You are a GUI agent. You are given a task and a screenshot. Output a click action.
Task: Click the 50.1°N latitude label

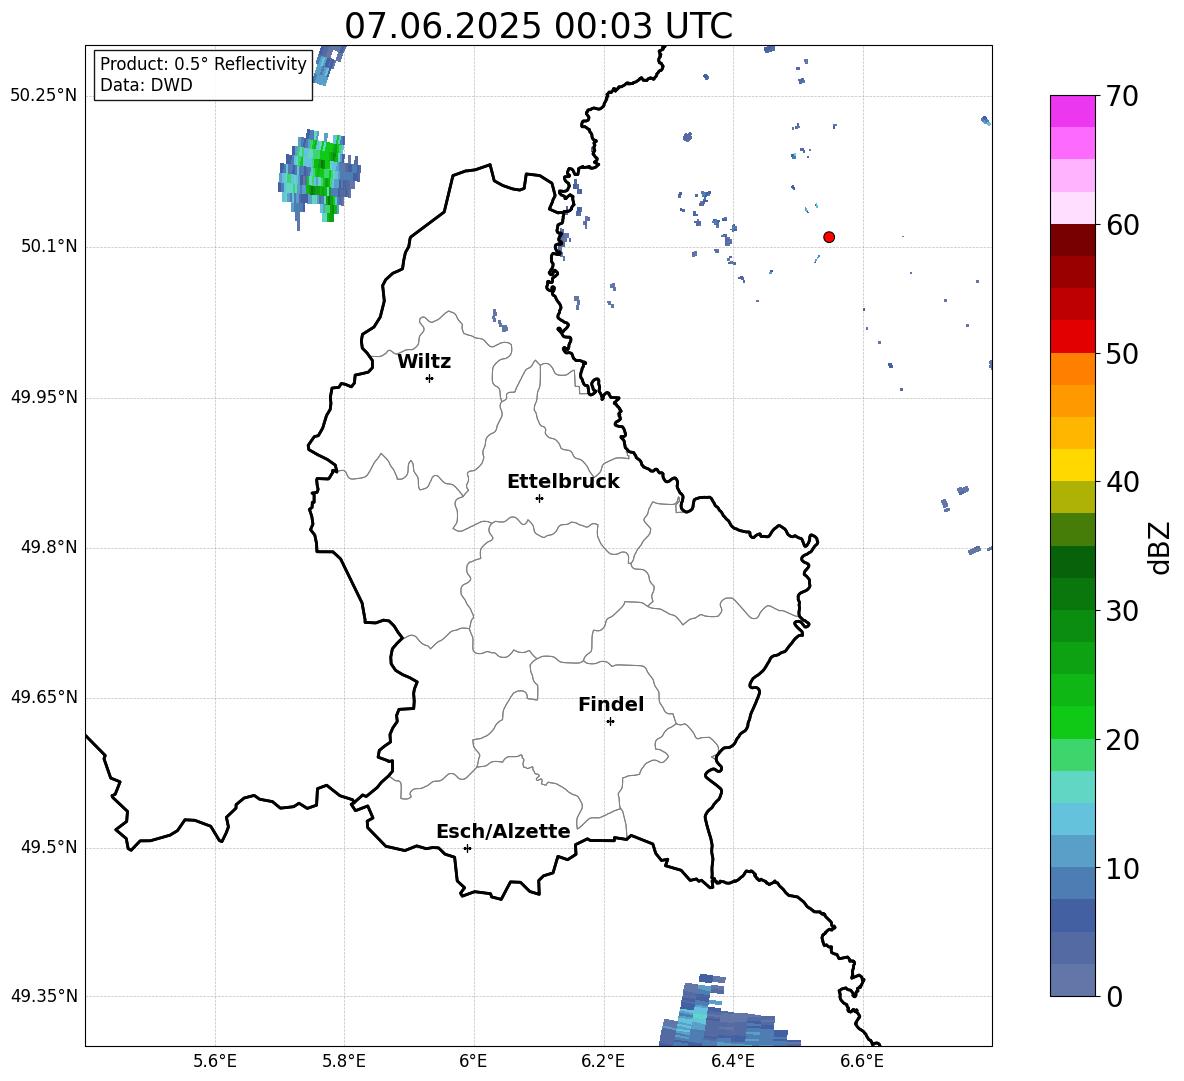tap(48, 247)
